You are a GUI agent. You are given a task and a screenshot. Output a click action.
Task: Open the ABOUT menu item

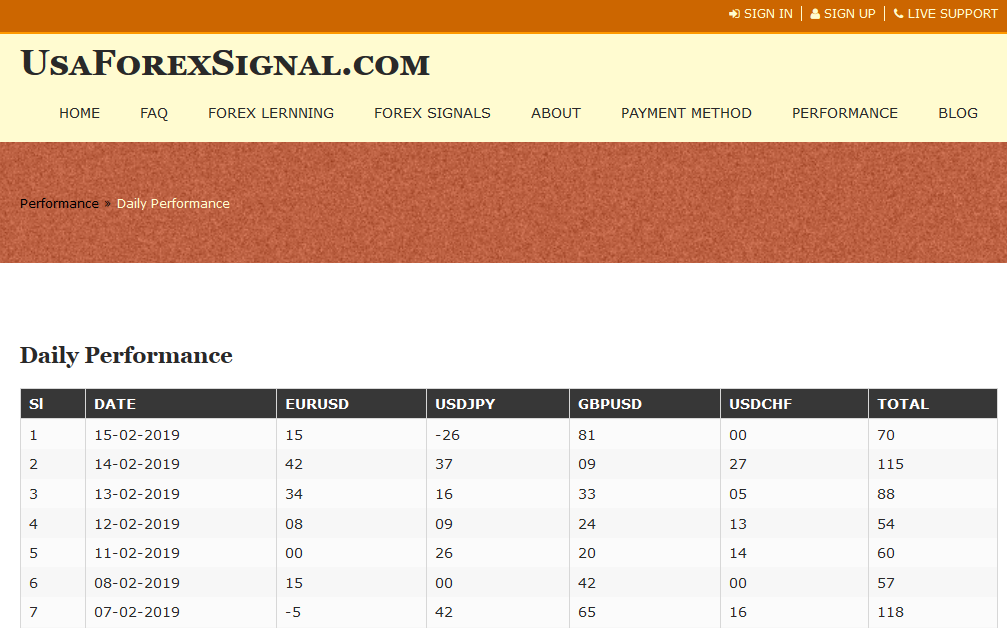pos(556,114)
